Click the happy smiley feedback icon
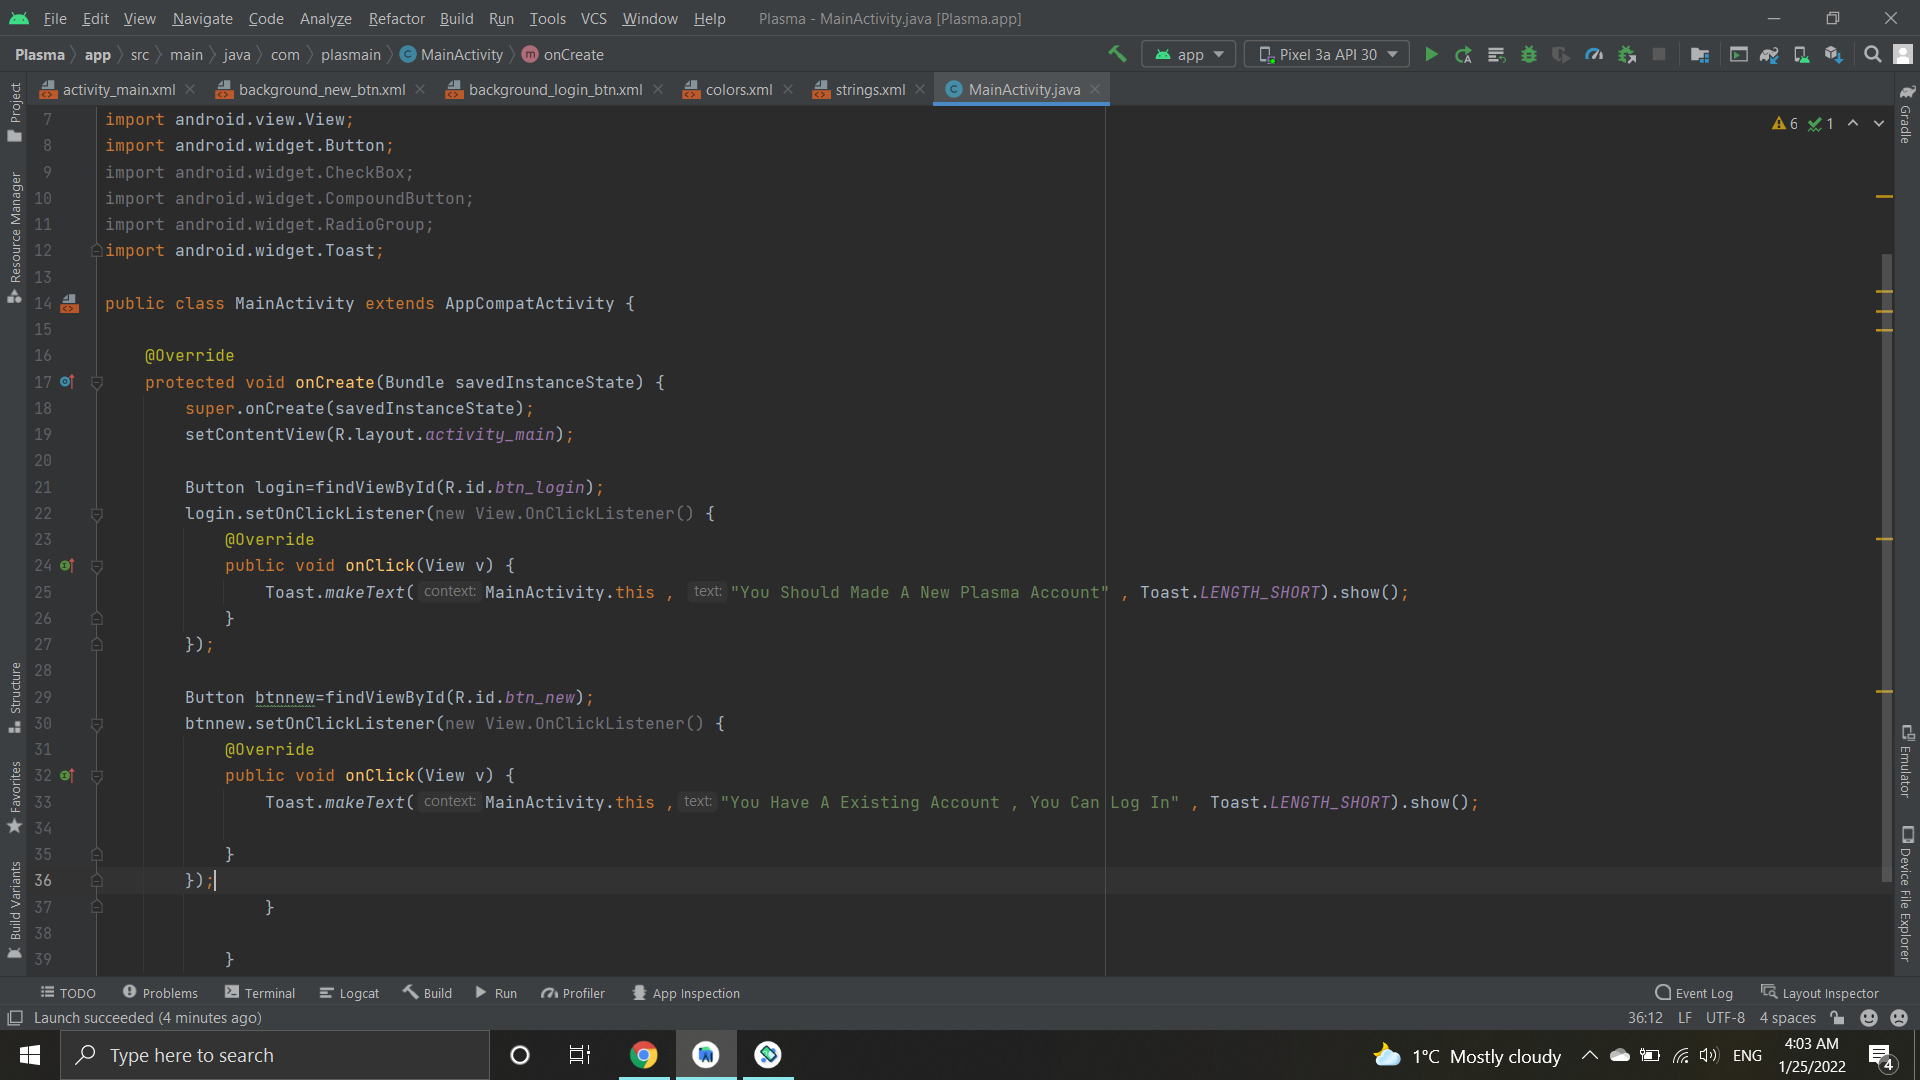The width and height of the screenshot is (1920, 1080). (1869, 1018)
